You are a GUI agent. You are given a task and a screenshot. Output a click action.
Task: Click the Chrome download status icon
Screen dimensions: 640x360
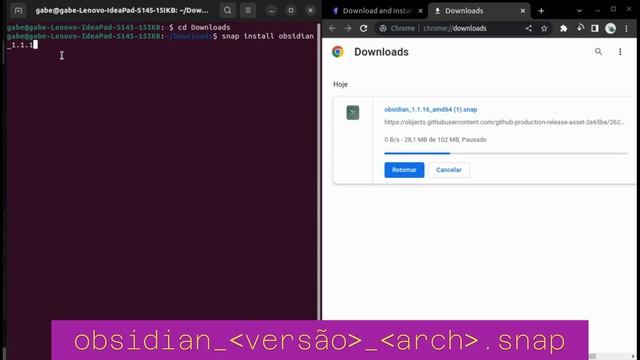[580, 28]
